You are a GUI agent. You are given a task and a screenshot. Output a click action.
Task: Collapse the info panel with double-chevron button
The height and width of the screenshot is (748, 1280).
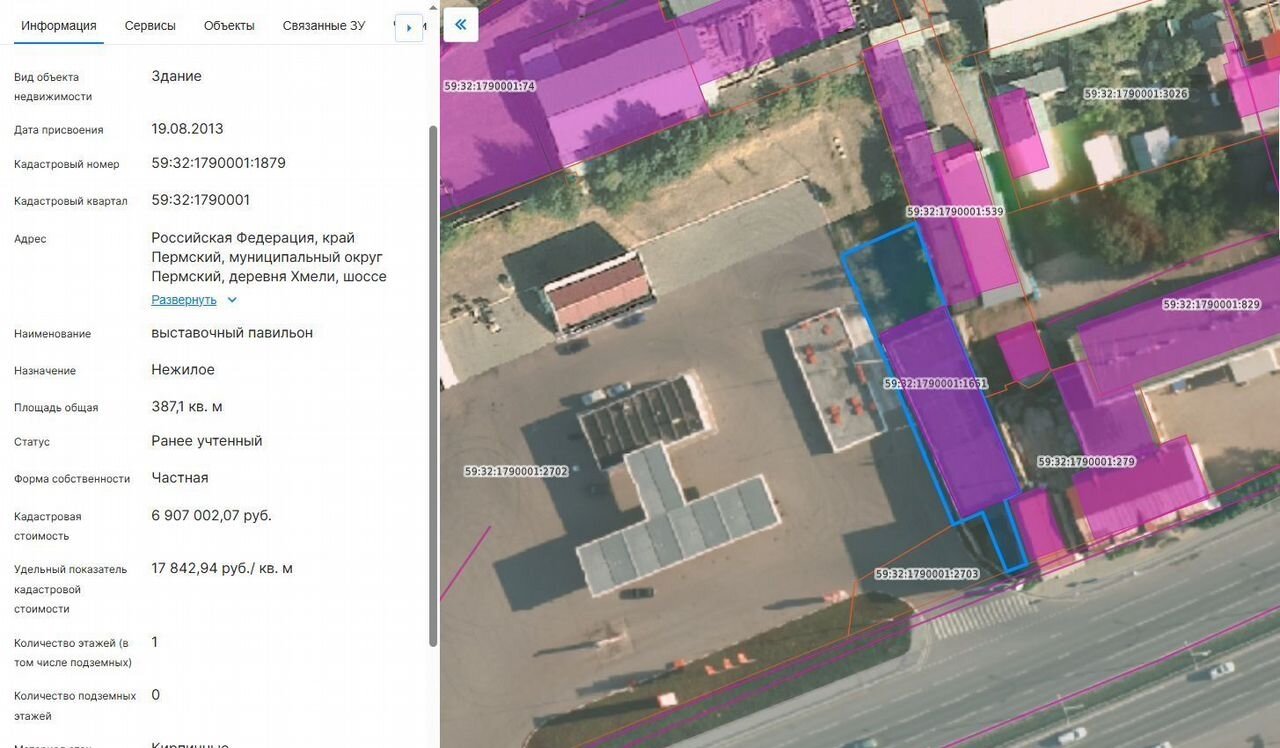[x=460, y=25]
